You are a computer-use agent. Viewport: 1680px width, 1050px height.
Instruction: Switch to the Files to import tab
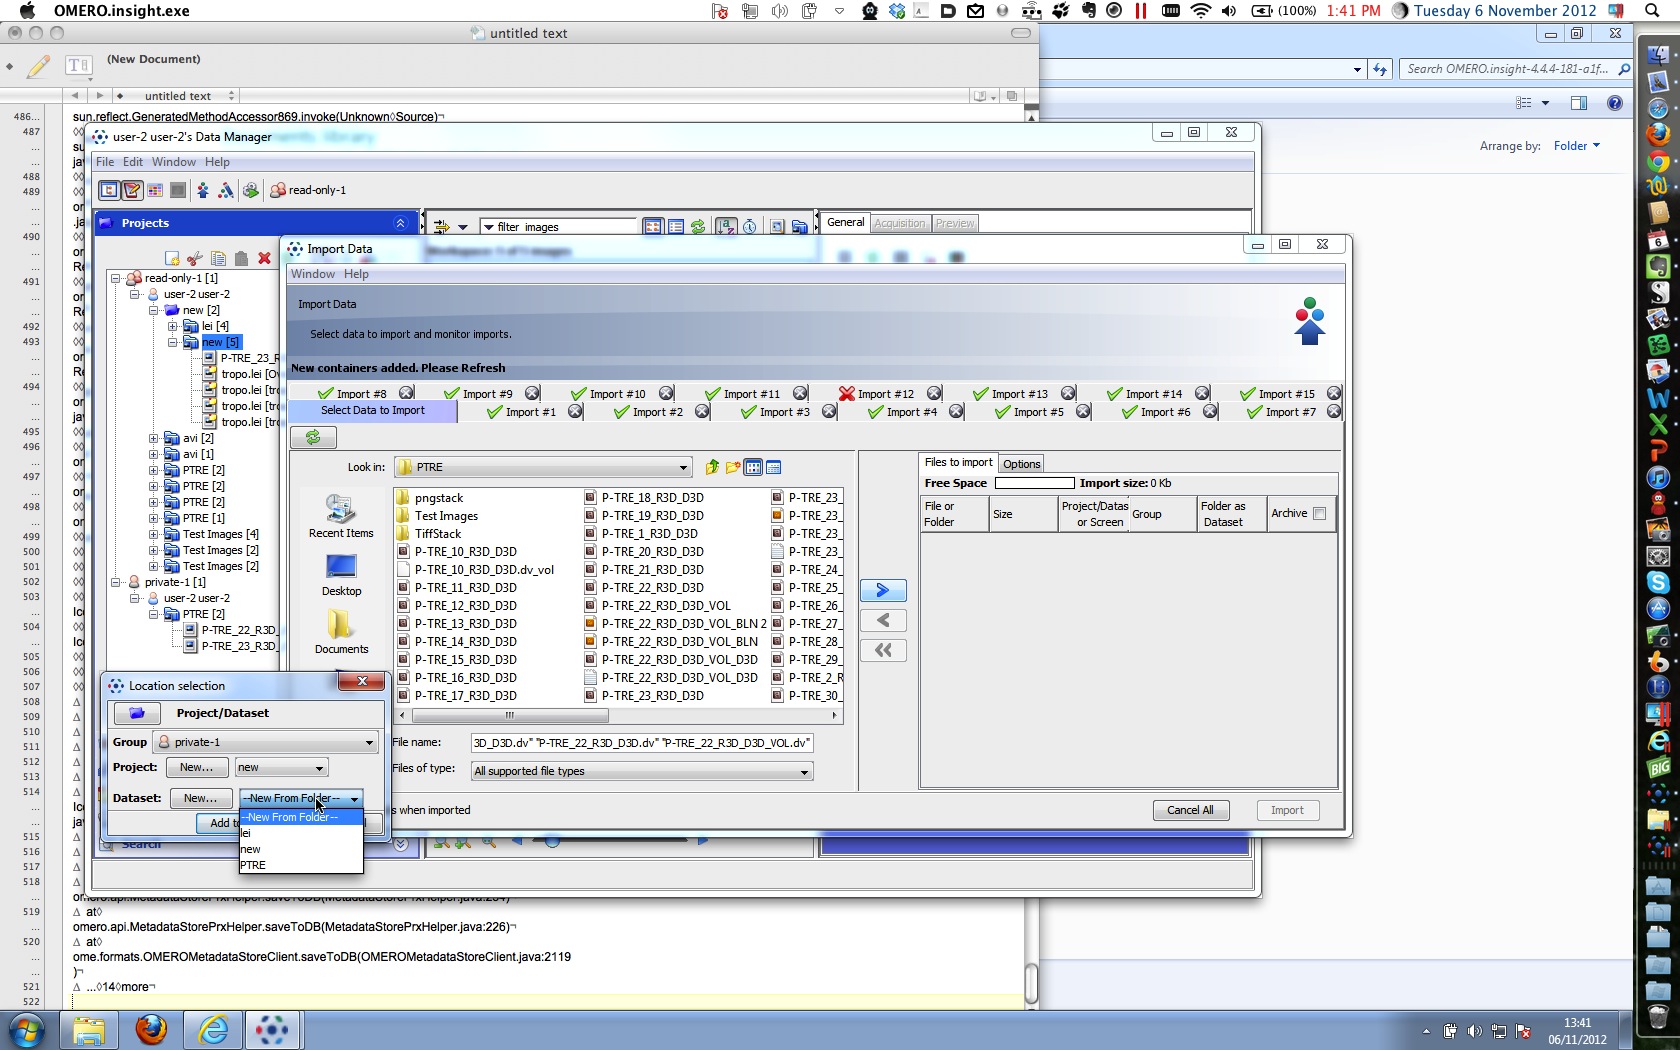click(958, 462)
